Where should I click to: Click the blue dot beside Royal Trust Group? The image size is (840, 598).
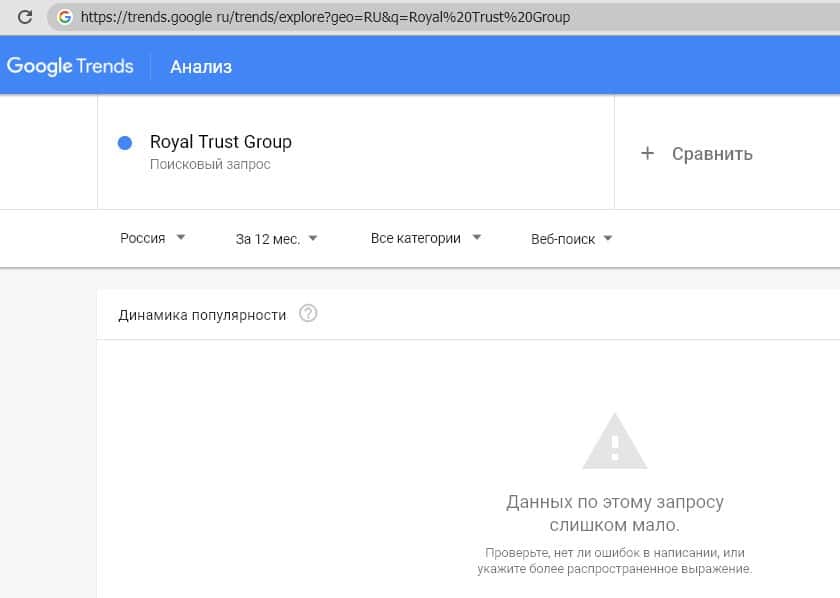tap(125, 143)
